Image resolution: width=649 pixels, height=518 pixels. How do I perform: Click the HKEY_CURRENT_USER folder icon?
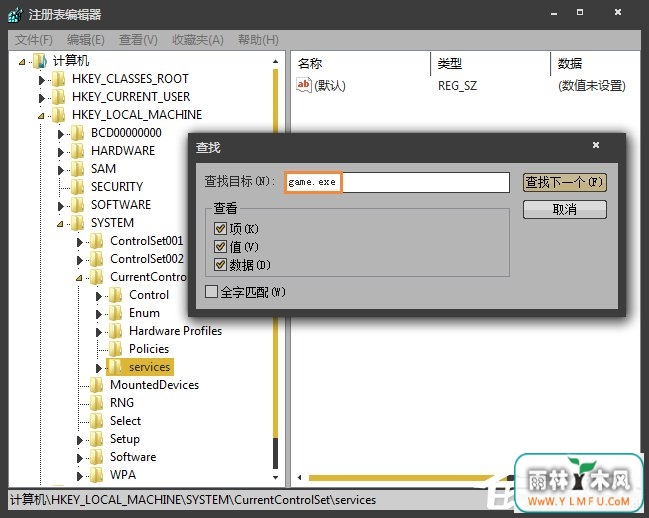pos(58,97)
